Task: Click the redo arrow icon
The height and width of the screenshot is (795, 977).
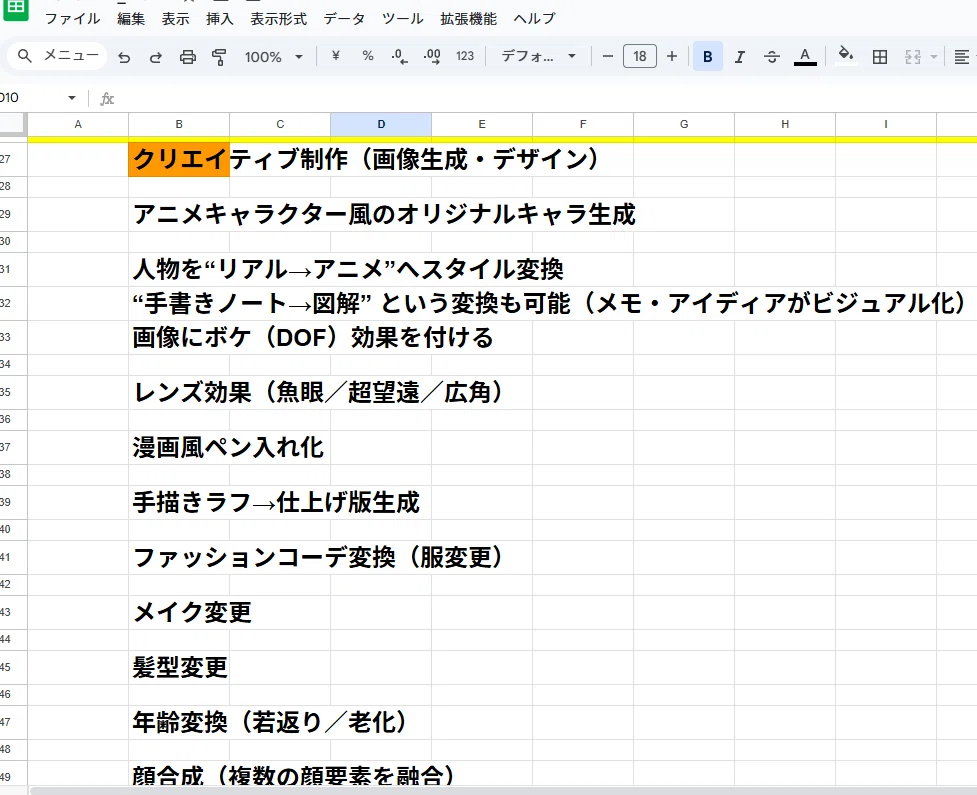Action: (x=156, y=57)
